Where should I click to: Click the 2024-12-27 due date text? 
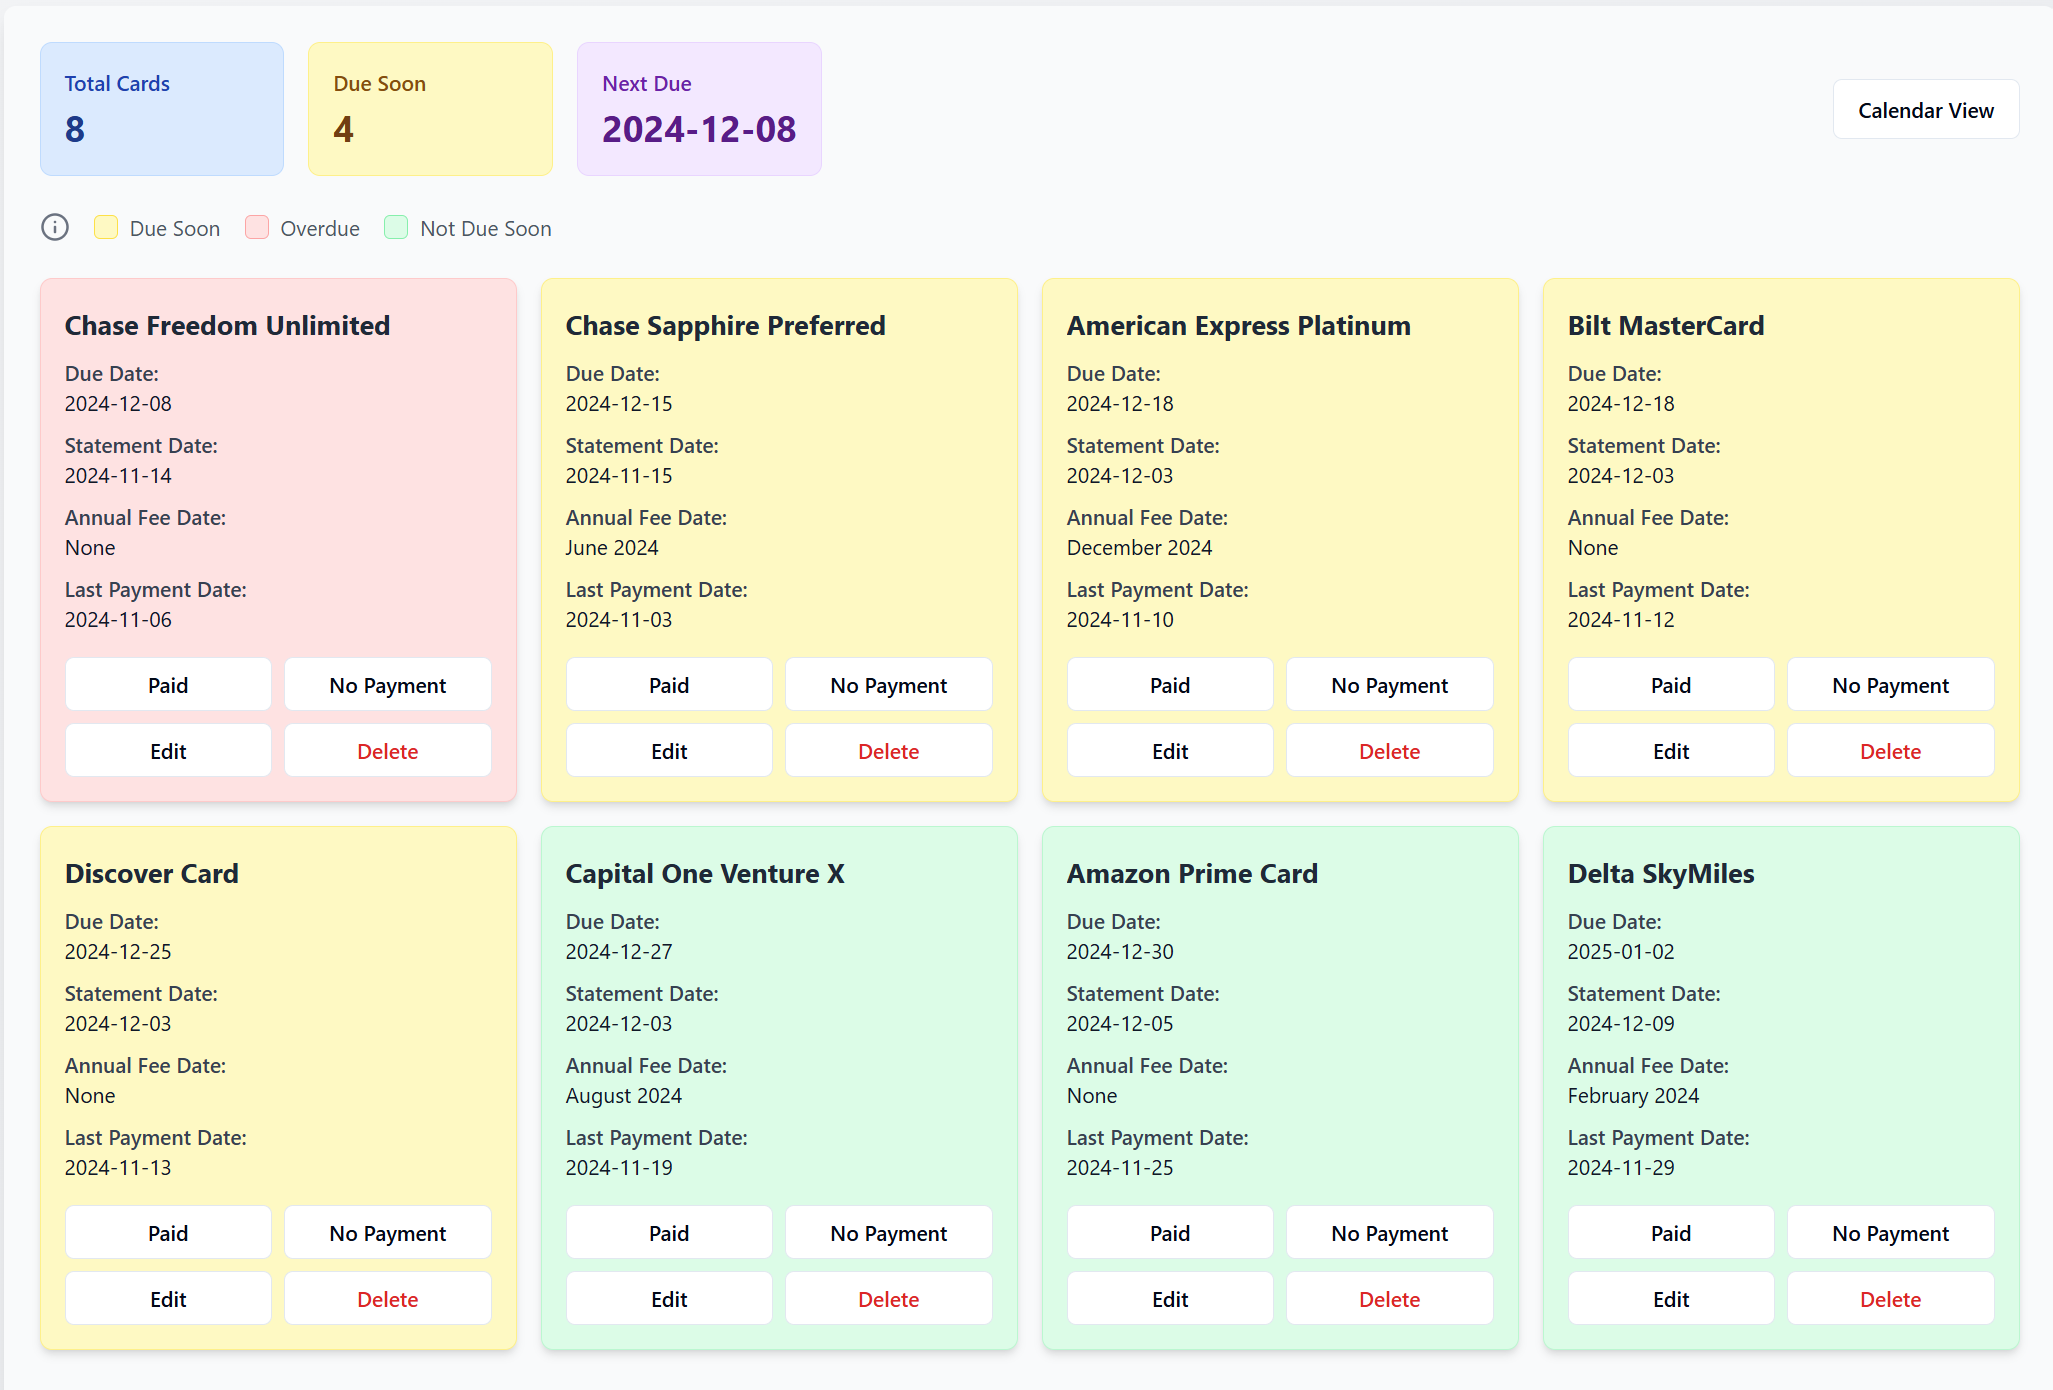(619, 952)
